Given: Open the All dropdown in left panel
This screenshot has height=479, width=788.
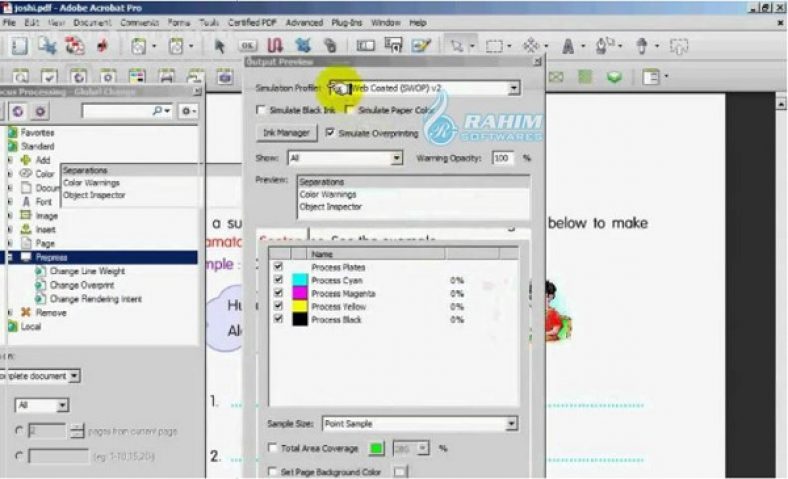Looking at the screenshot, I should point(62,405).
